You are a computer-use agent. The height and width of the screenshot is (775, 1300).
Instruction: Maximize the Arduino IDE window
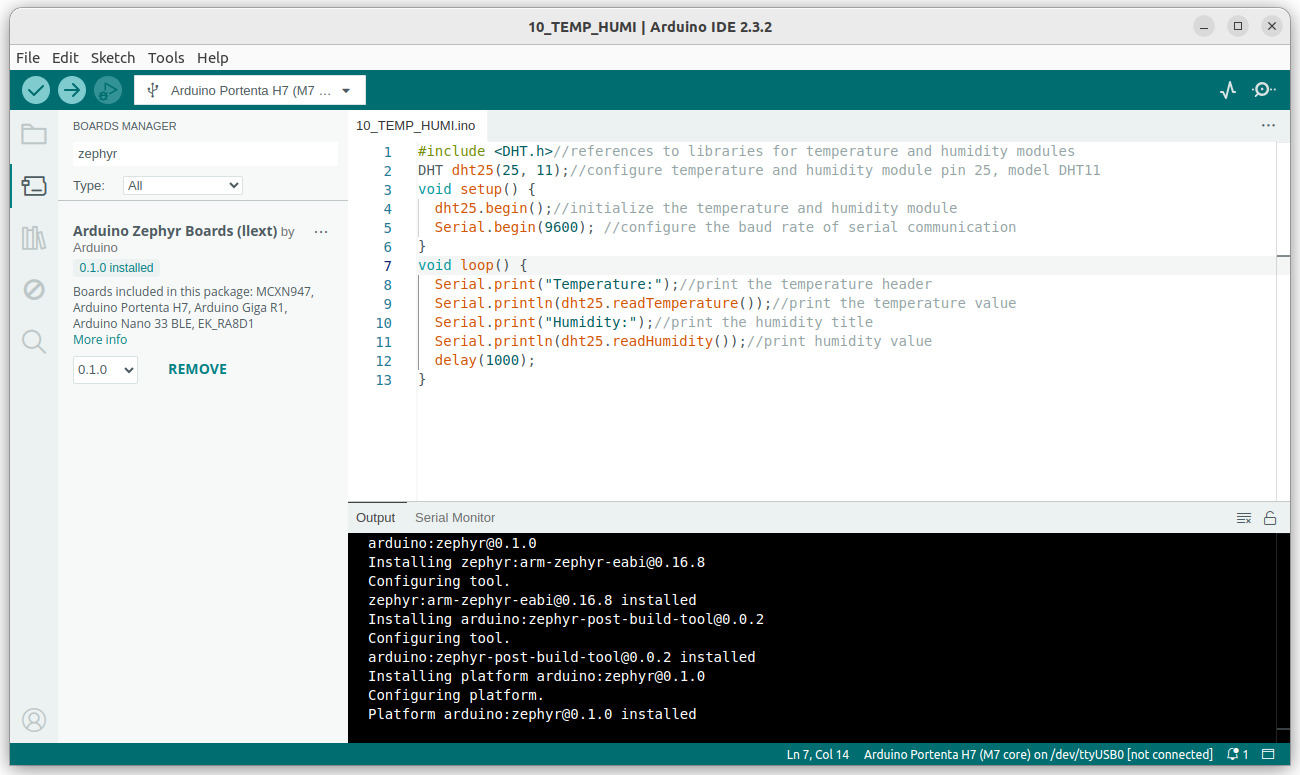[x=1237, y=26]
